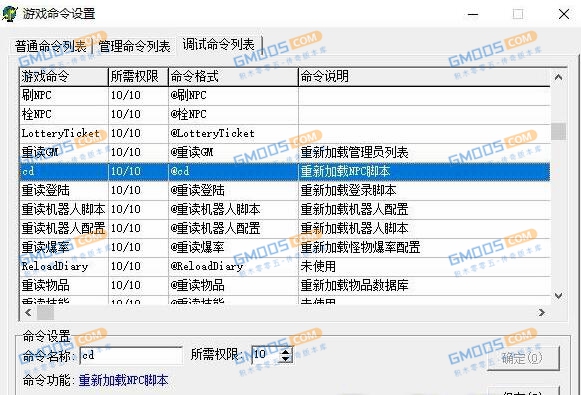Select the 重读物品 command row
This screenshot has width=581, height=395.
285,285
